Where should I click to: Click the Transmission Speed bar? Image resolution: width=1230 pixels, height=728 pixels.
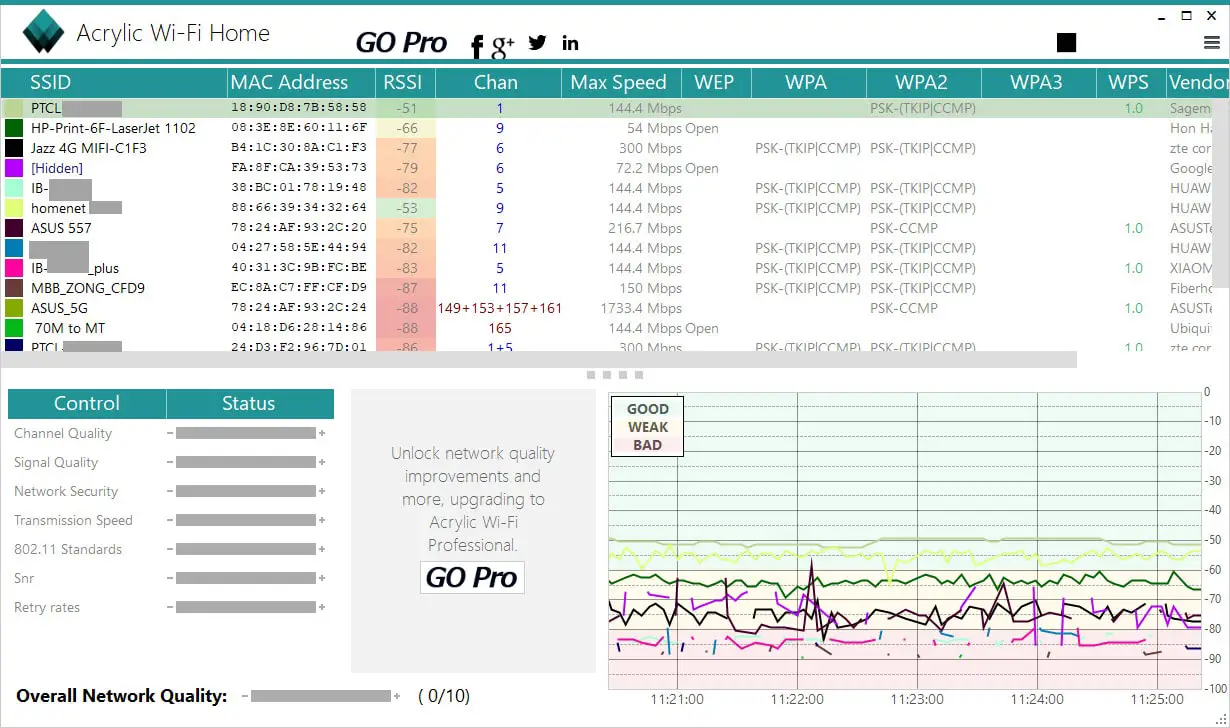(246, 520)
